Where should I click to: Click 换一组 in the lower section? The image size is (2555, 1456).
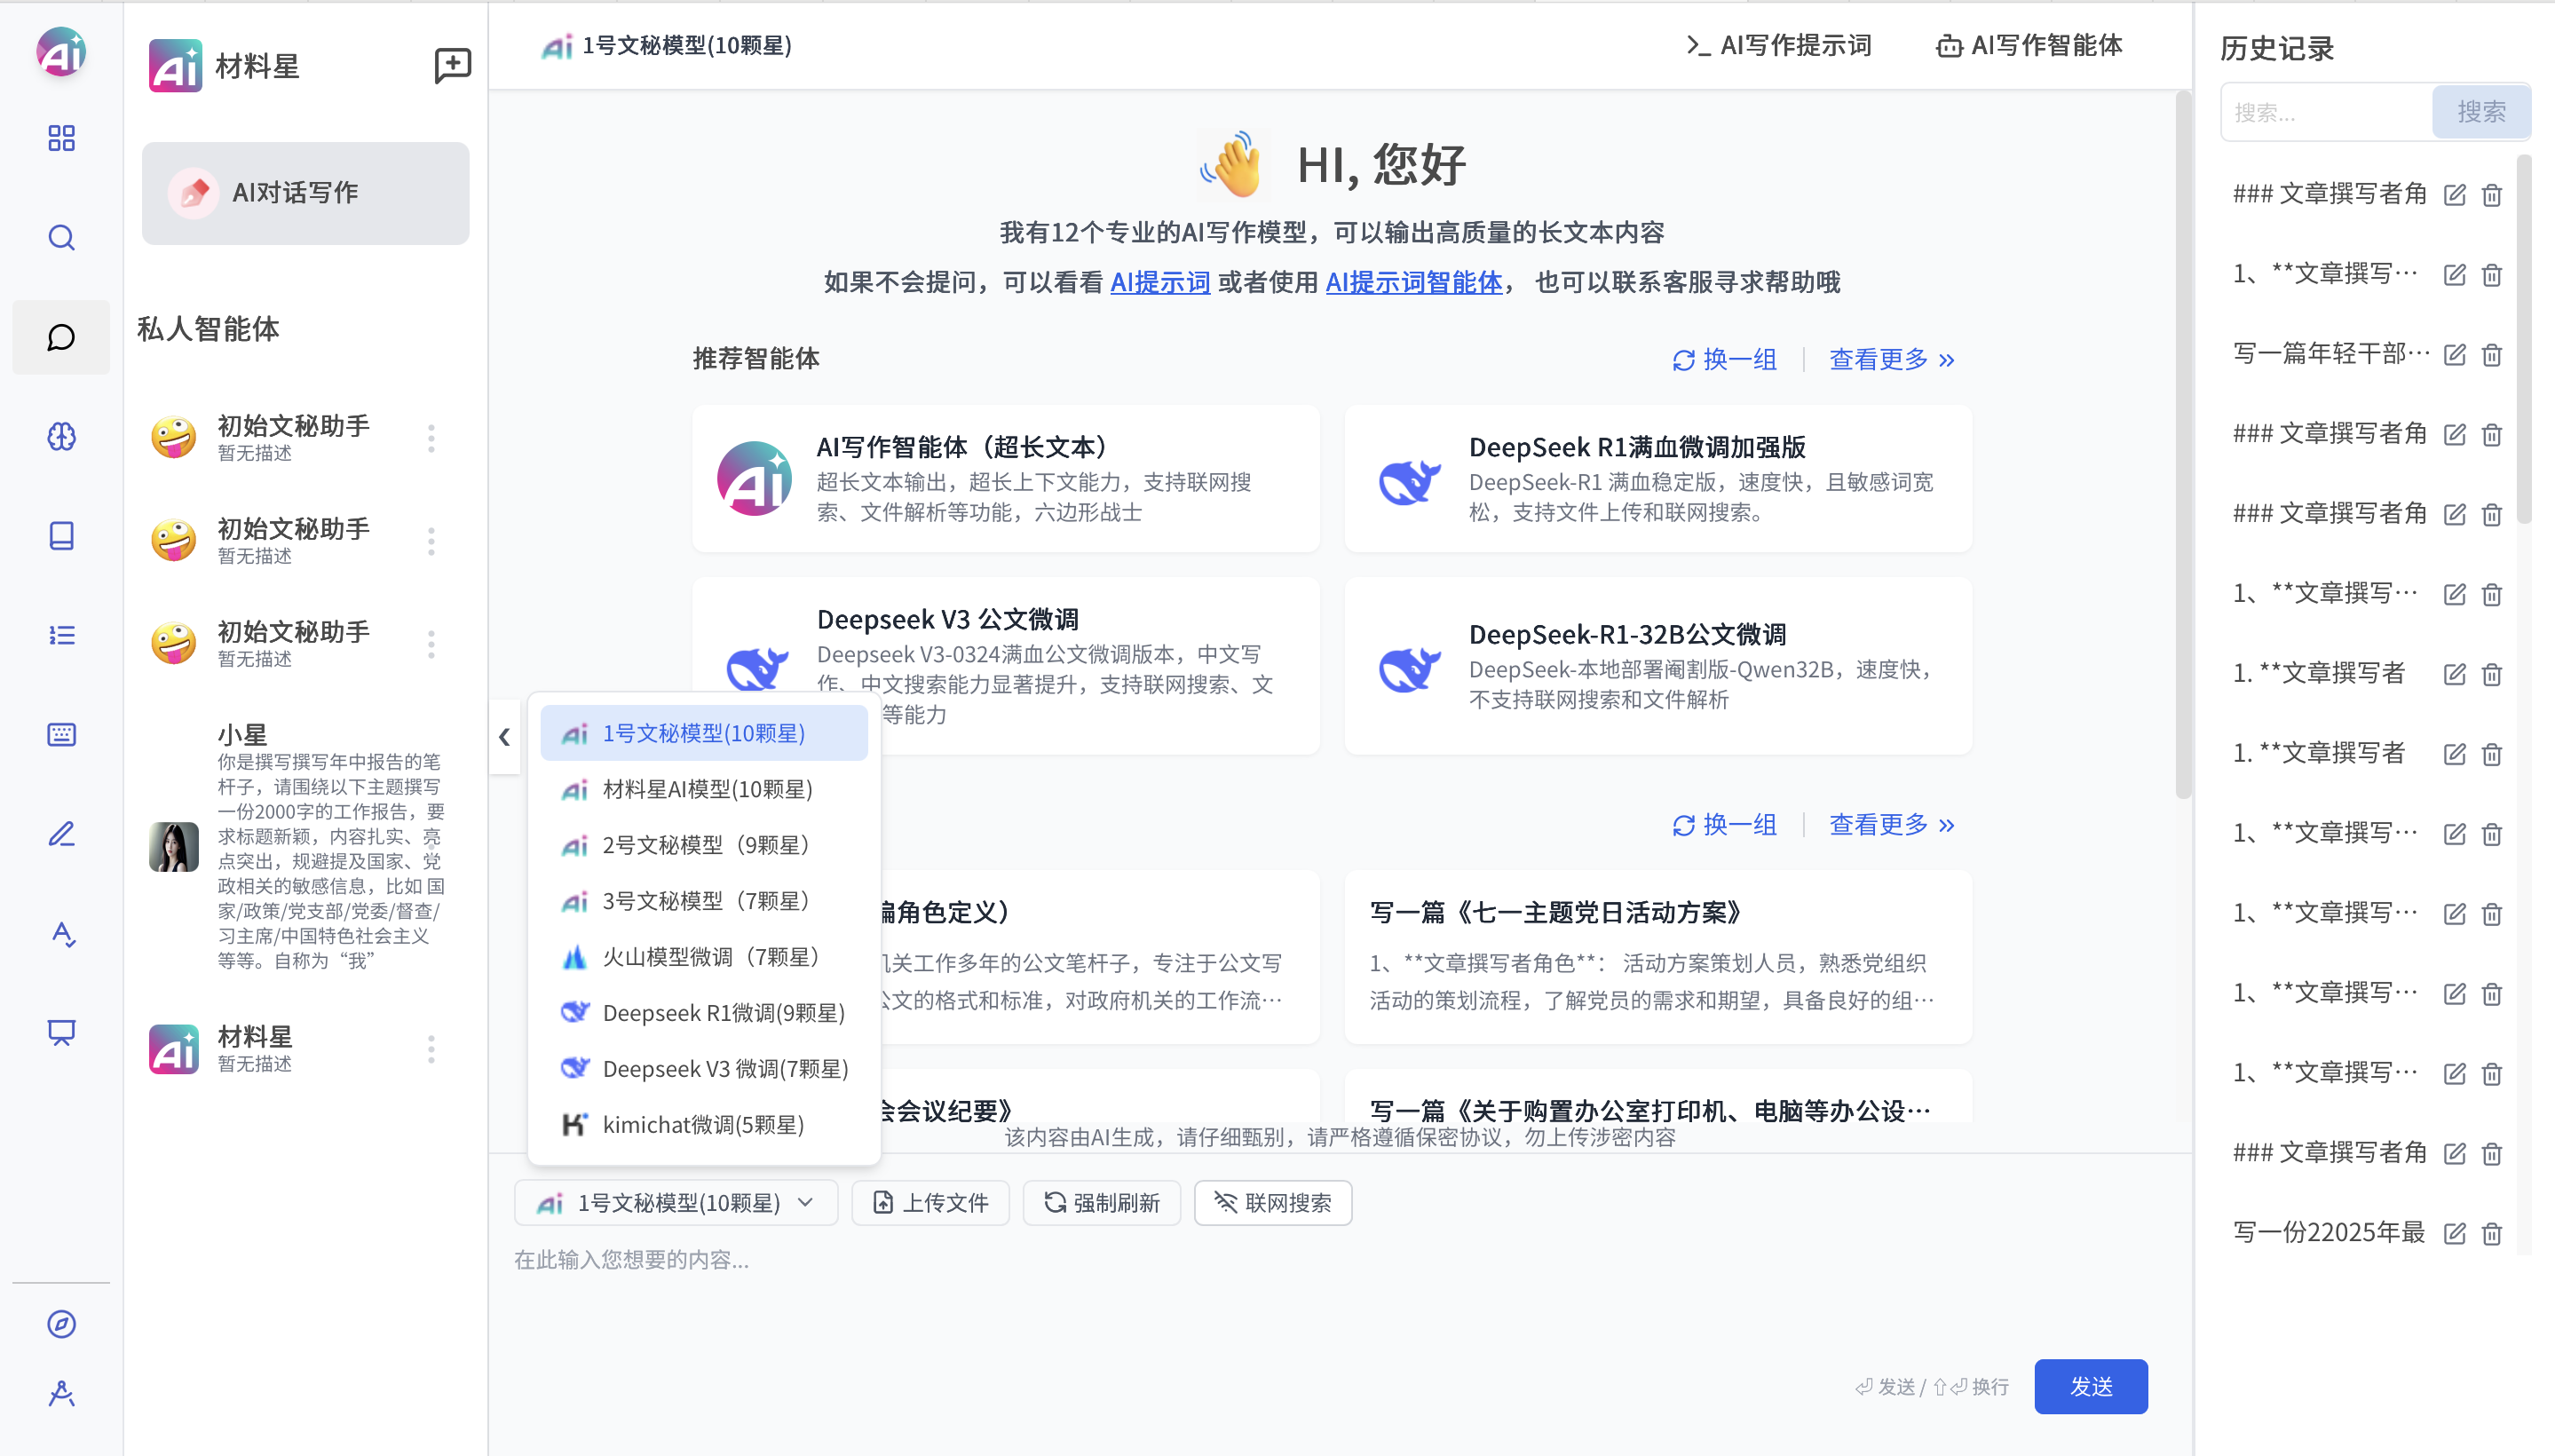click(1725, 825)
